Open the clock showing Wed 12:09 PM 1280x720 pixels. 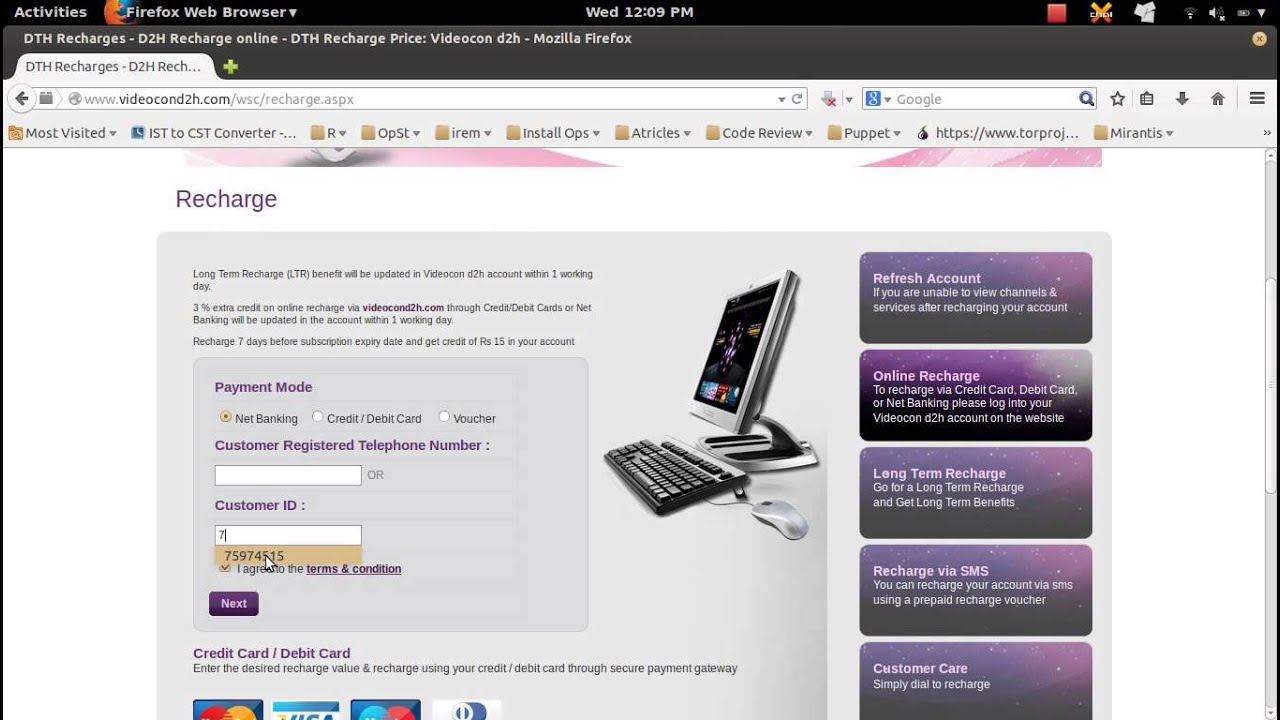(x=639, y=12)
